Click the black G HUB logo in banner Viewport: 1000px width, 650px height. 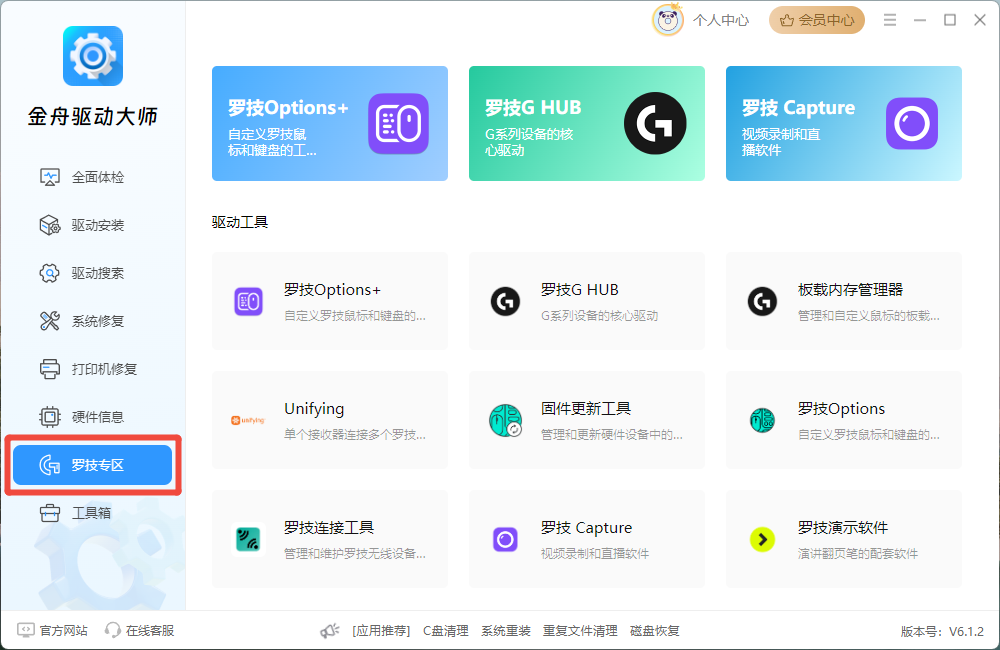(x=655, y=123)
